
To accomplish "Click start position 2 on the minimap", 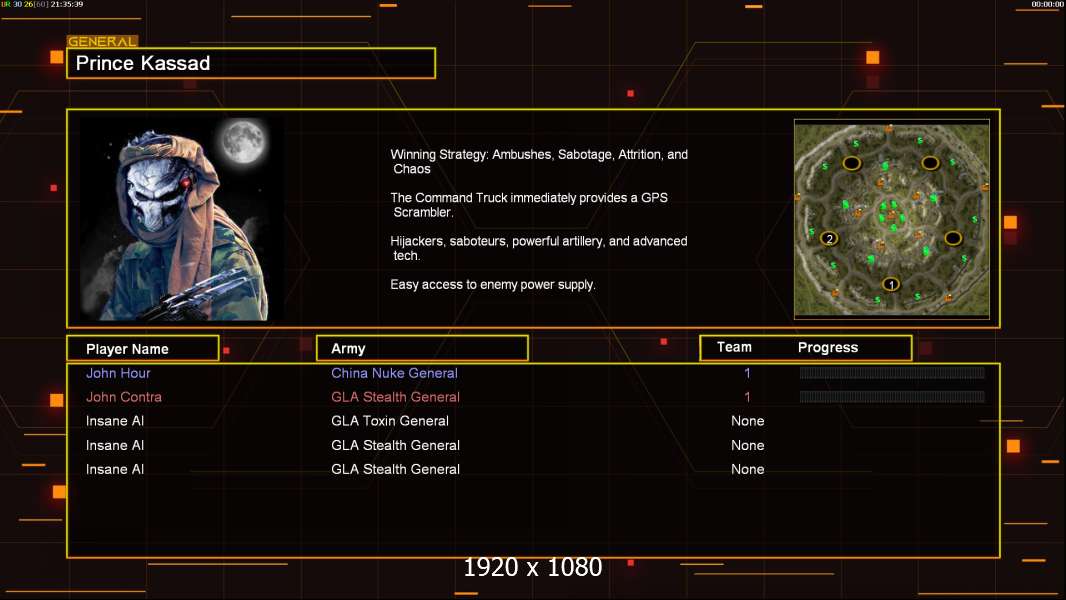I will click(x=829, y=239).
